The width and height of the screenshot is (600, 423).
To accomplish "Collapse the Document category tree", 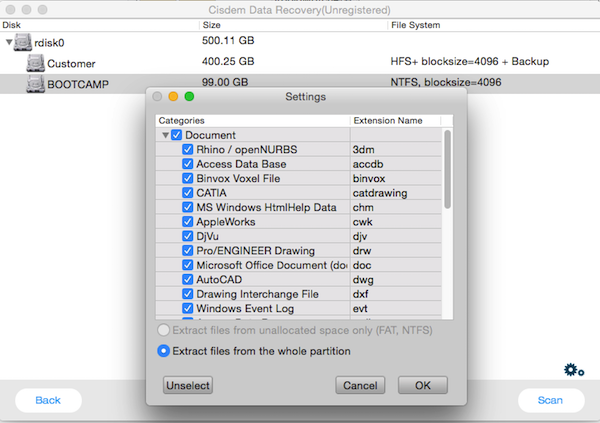I will 164,135.
